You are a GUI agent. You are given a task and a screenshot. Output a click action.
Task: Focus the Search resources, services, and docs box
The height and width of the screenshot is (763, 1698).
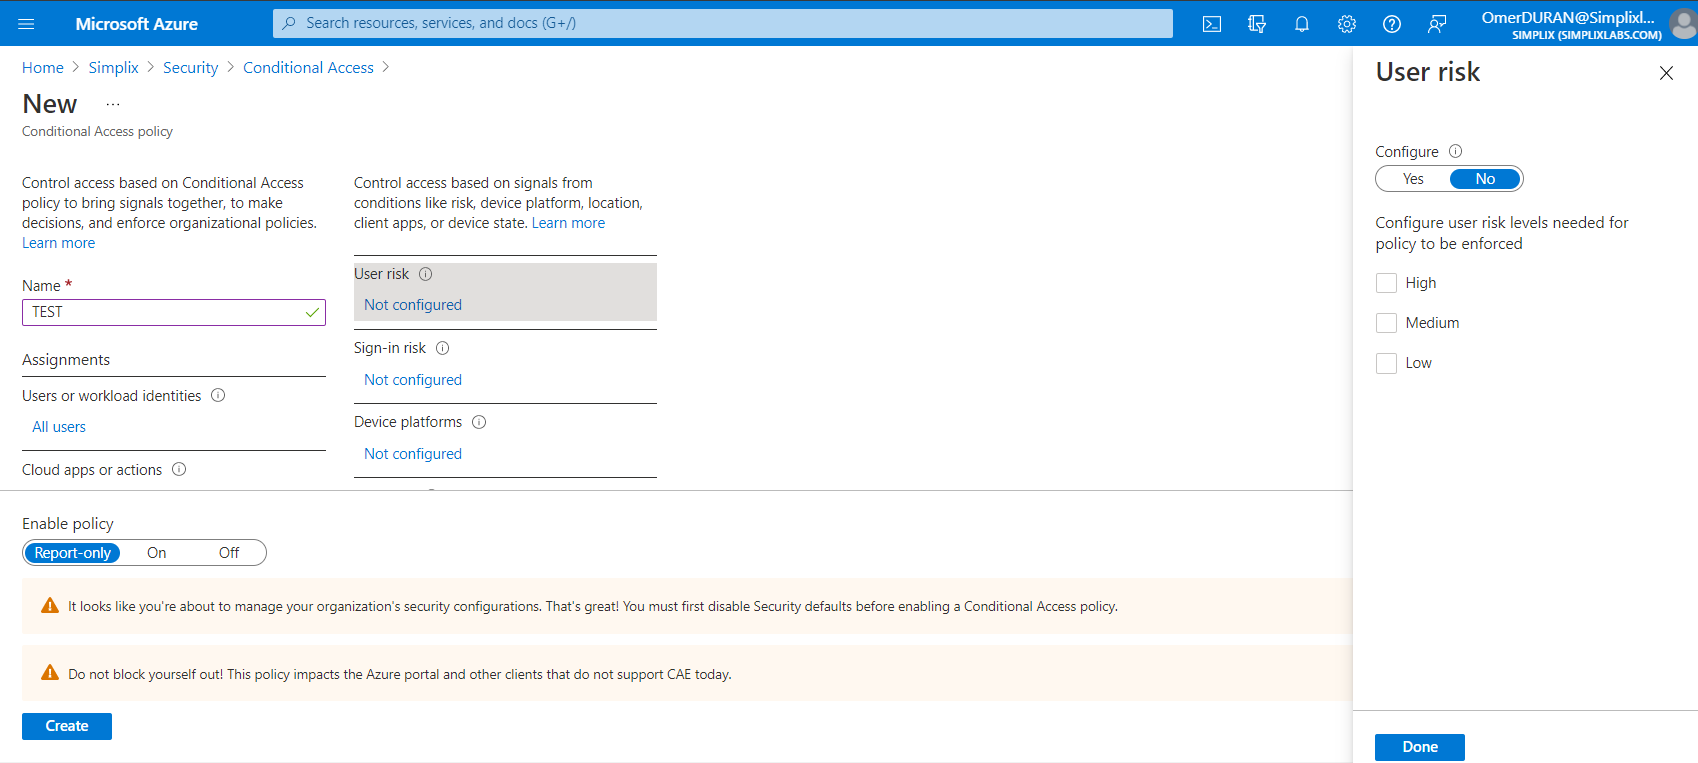click(x=723, y=23)
